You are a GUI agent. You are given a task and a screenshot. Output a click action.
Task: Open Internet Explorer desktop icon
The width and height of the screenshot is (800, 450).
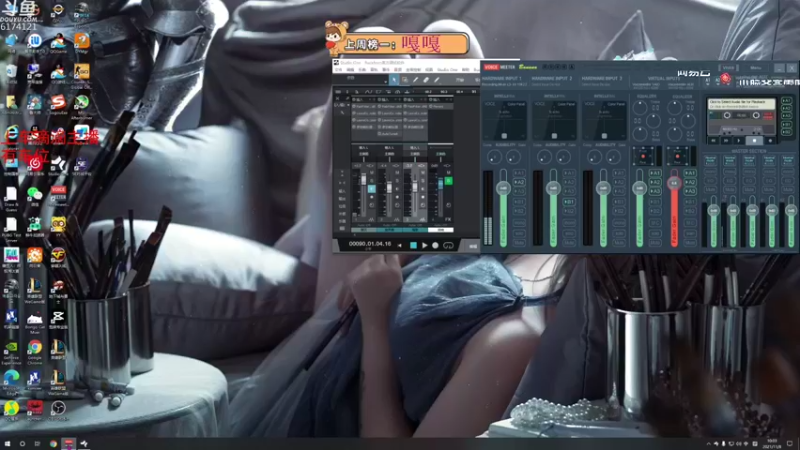click(x=11, y=134)
